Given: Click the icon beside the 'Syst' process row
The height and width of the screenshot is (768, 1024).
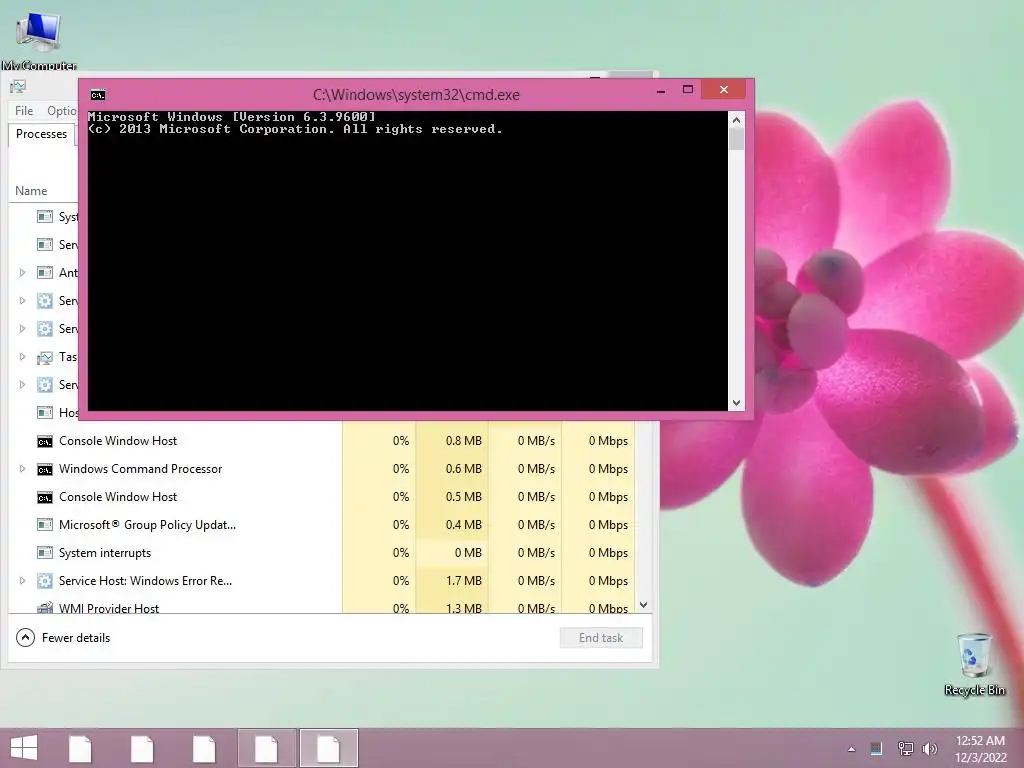Looking at the screenshot, I should (x=44, y=216).
